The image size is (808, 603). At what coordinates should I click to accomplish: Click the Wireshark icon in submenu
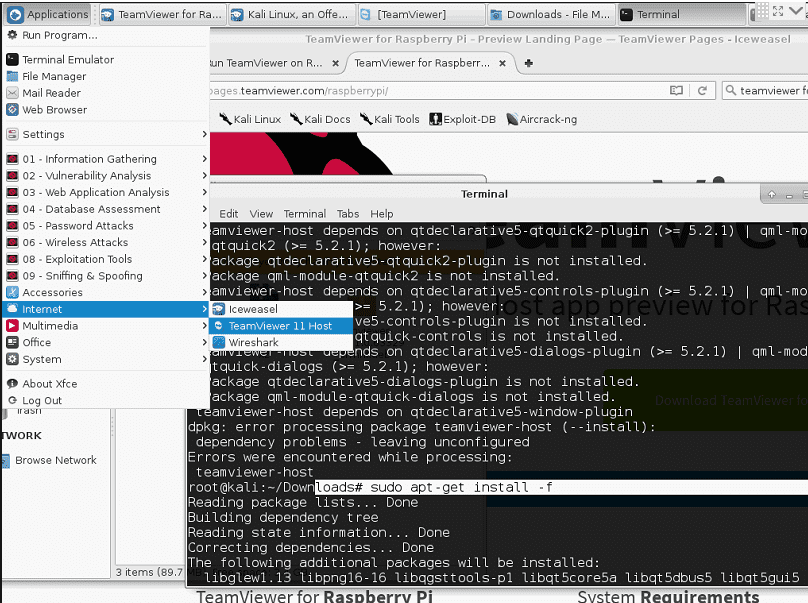coord(219,342)
